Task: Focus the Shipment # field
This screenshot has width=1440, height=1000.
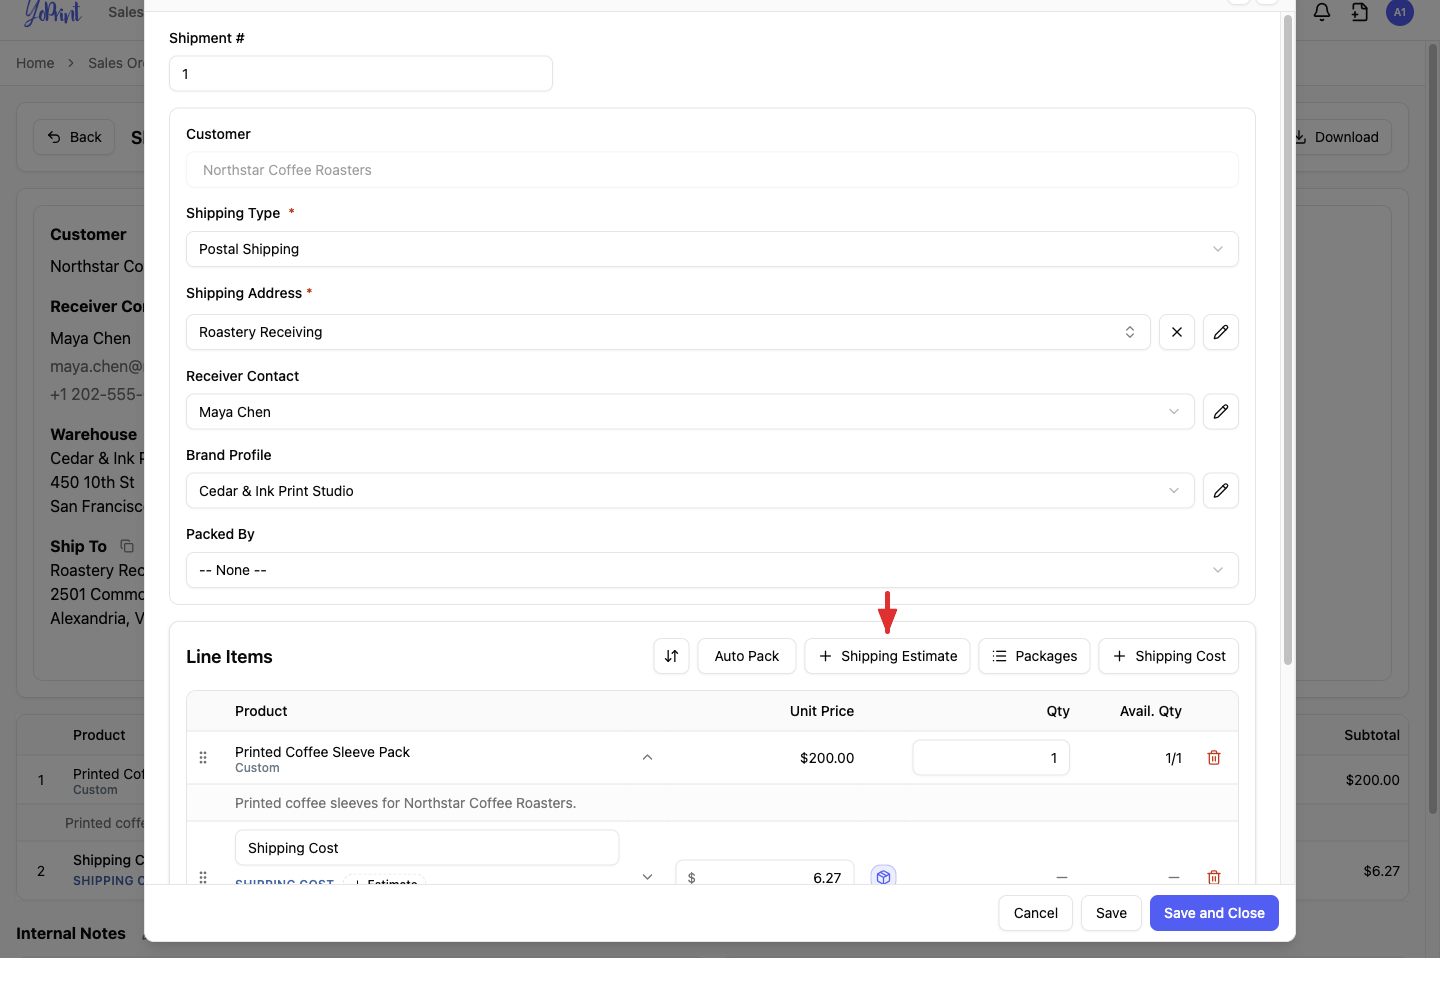Action: click(x=361, y=74)
